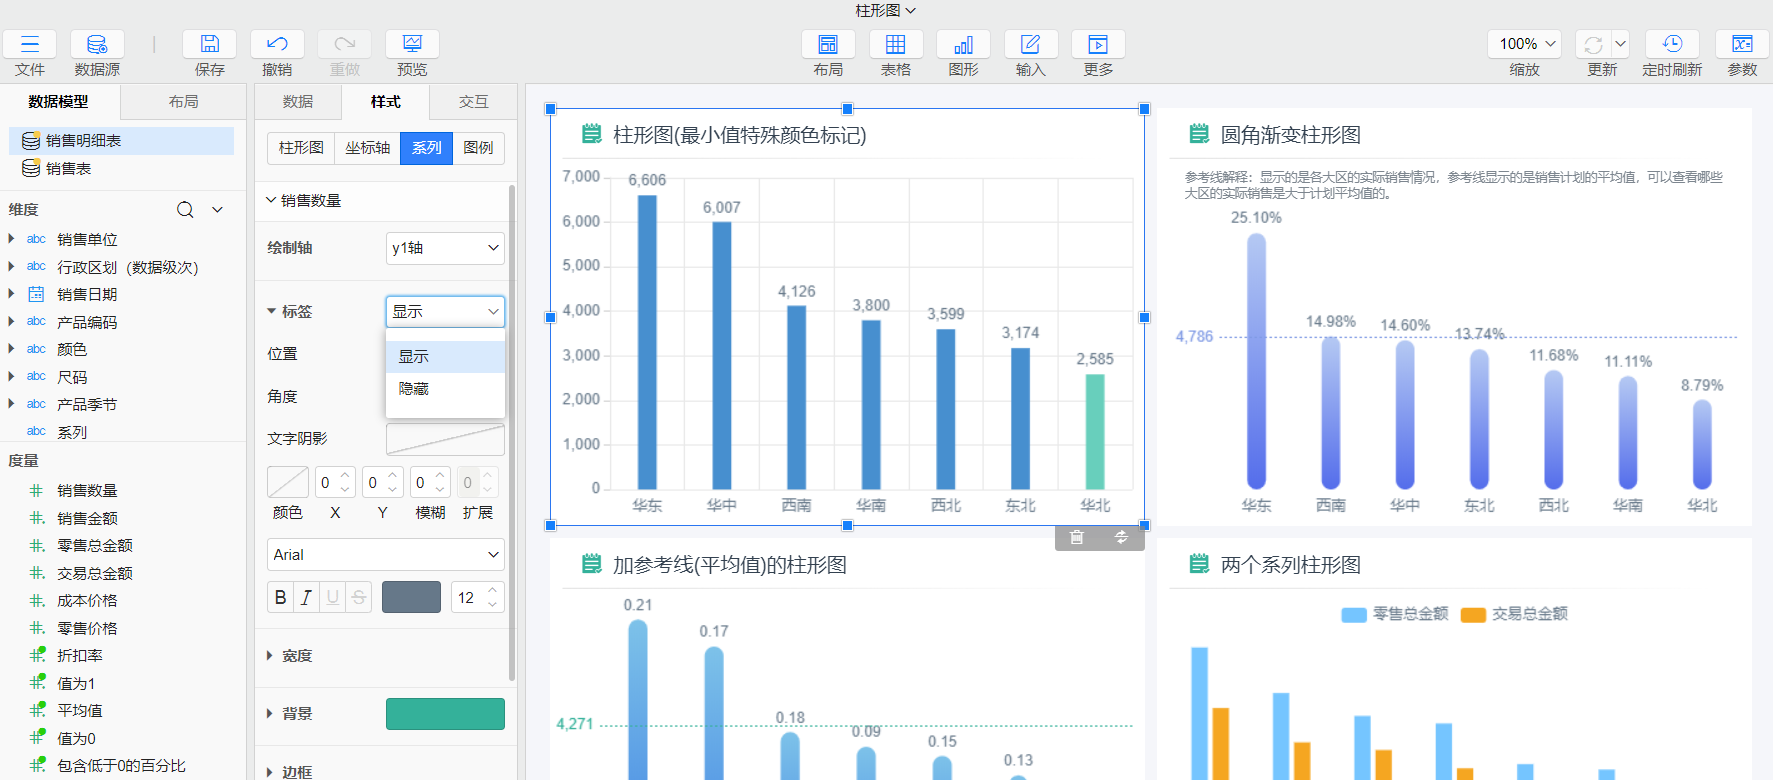
Task: Open the 定时刷新 scheduled refresh icon
Action: [x=1671, y=44]
